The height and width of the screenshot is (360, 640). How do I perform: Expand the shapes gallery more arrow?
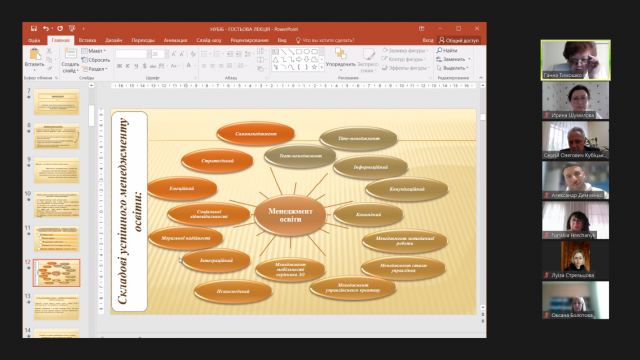tap(322, 67)
